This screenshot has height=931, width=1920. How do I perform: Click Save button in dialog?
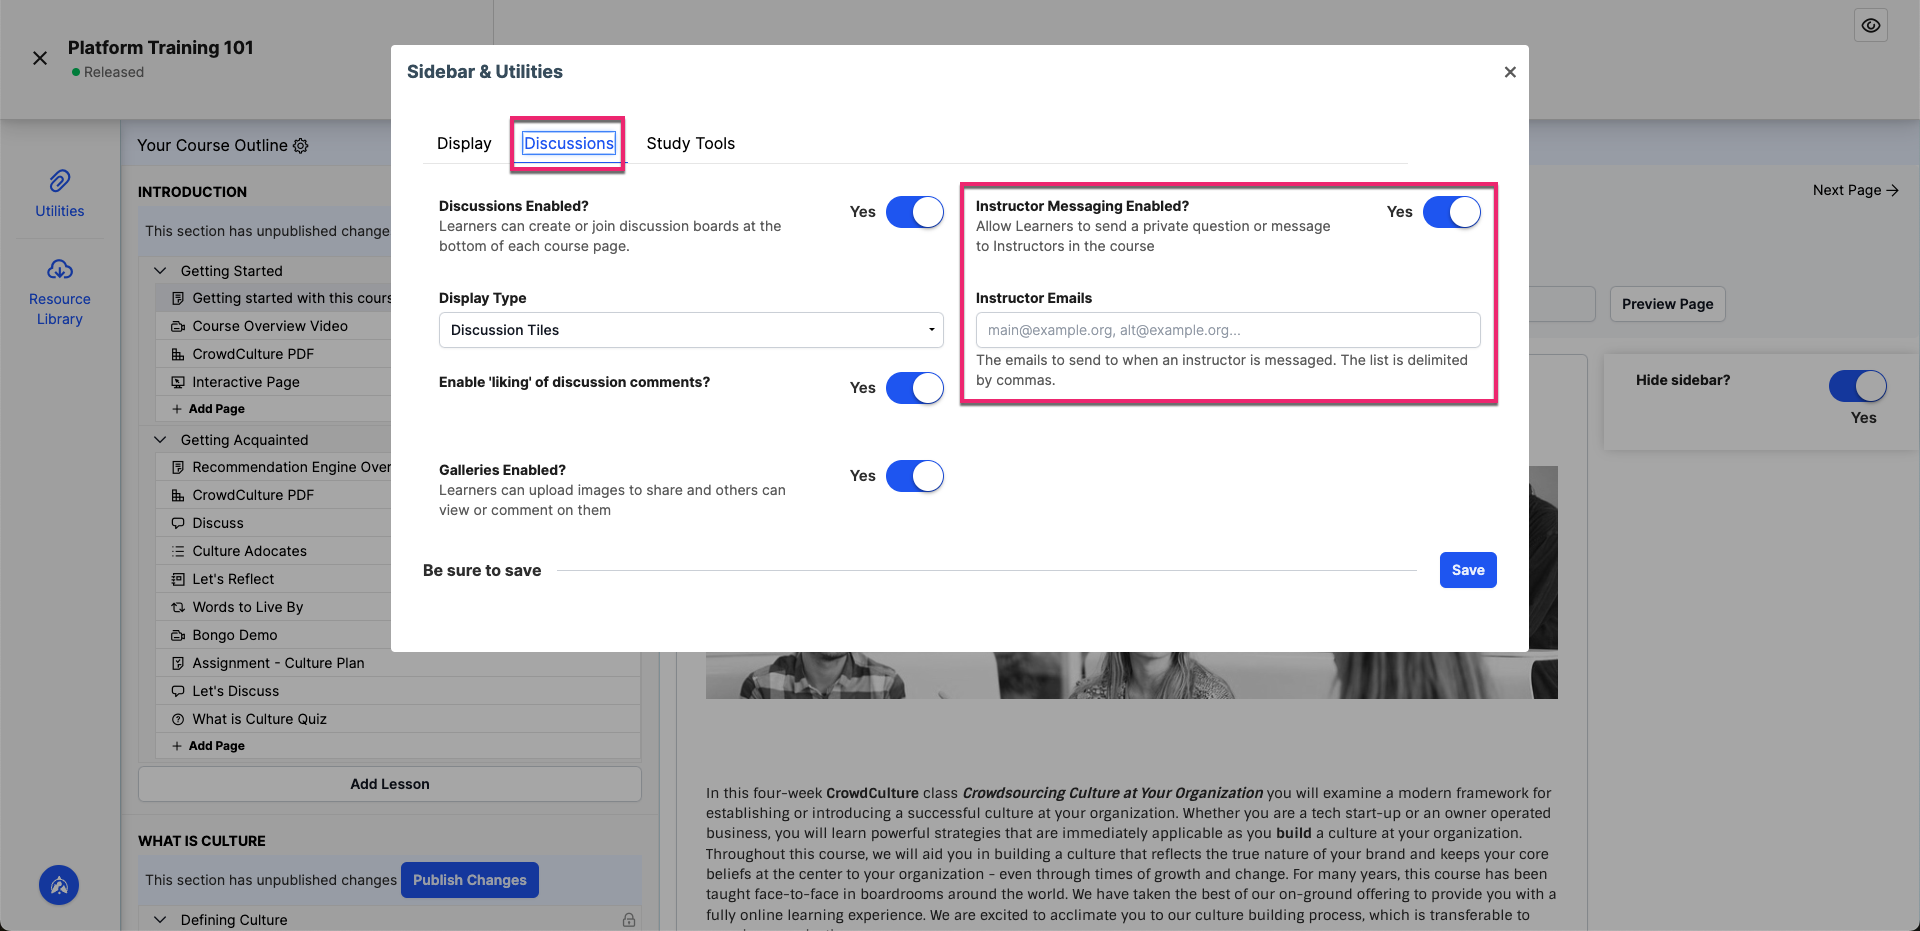[x=1468, y=570]
